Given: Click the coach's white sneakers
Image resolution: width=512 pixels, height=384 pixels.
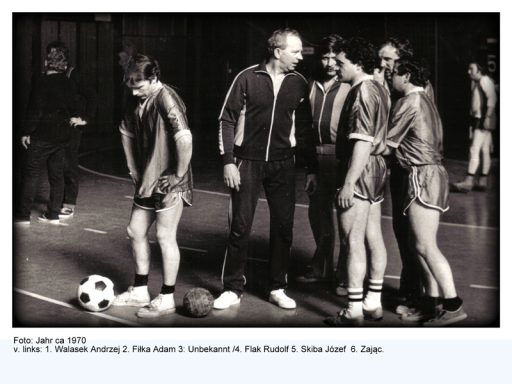Looking at the screenshot, I should (x=255, y=299).
